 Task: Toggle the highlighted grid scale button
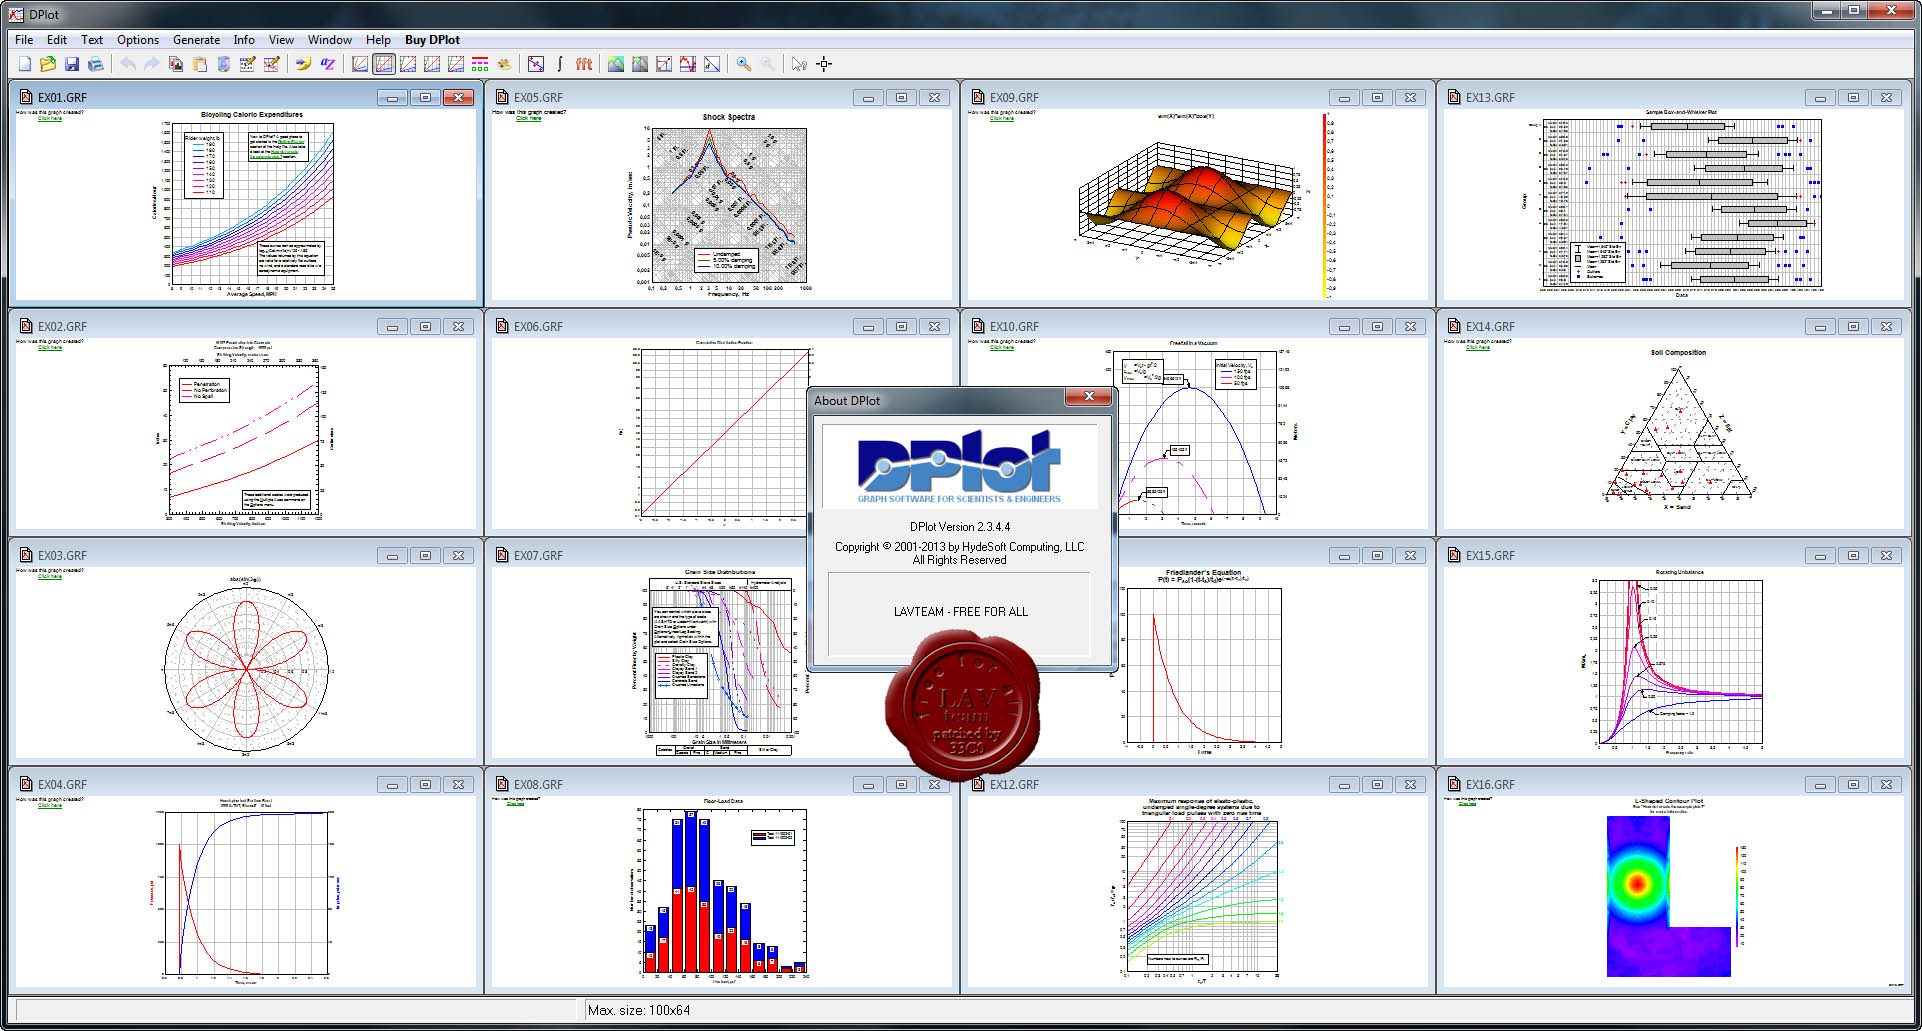pyautogui.click(x=384, y=64)
